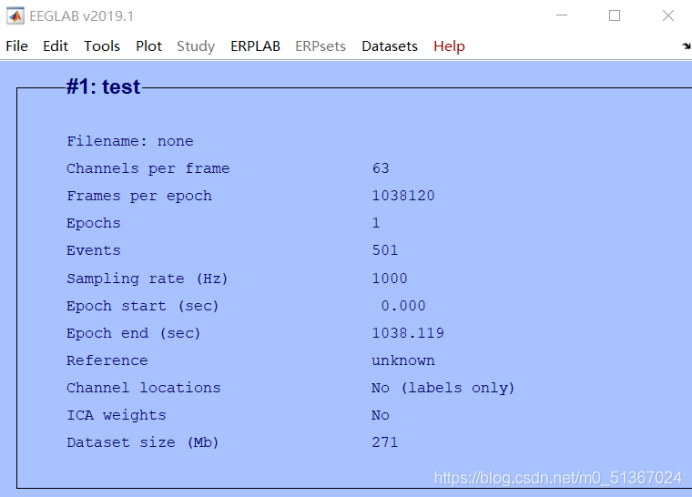Open the Plot menu

(x=149, y=46)
